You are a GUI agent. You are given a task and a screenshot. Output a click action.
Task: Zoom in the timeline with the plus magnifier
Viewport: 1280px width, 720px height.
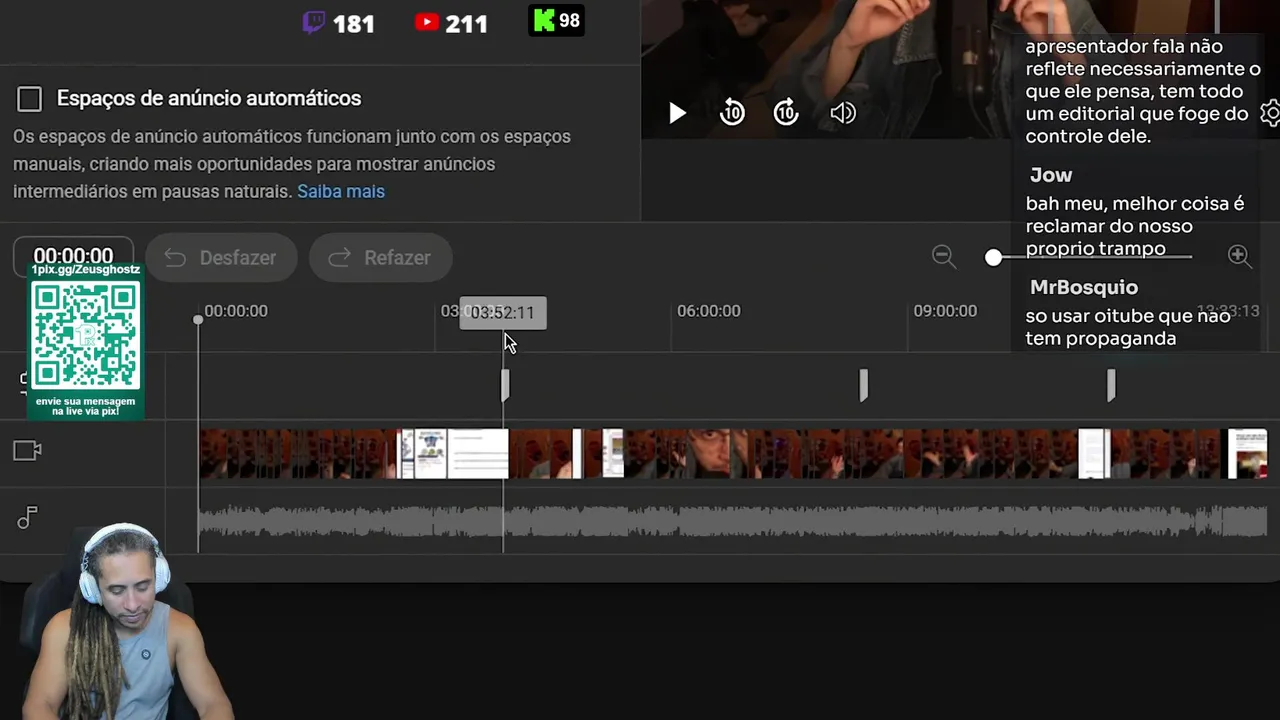coord(1239,256)
